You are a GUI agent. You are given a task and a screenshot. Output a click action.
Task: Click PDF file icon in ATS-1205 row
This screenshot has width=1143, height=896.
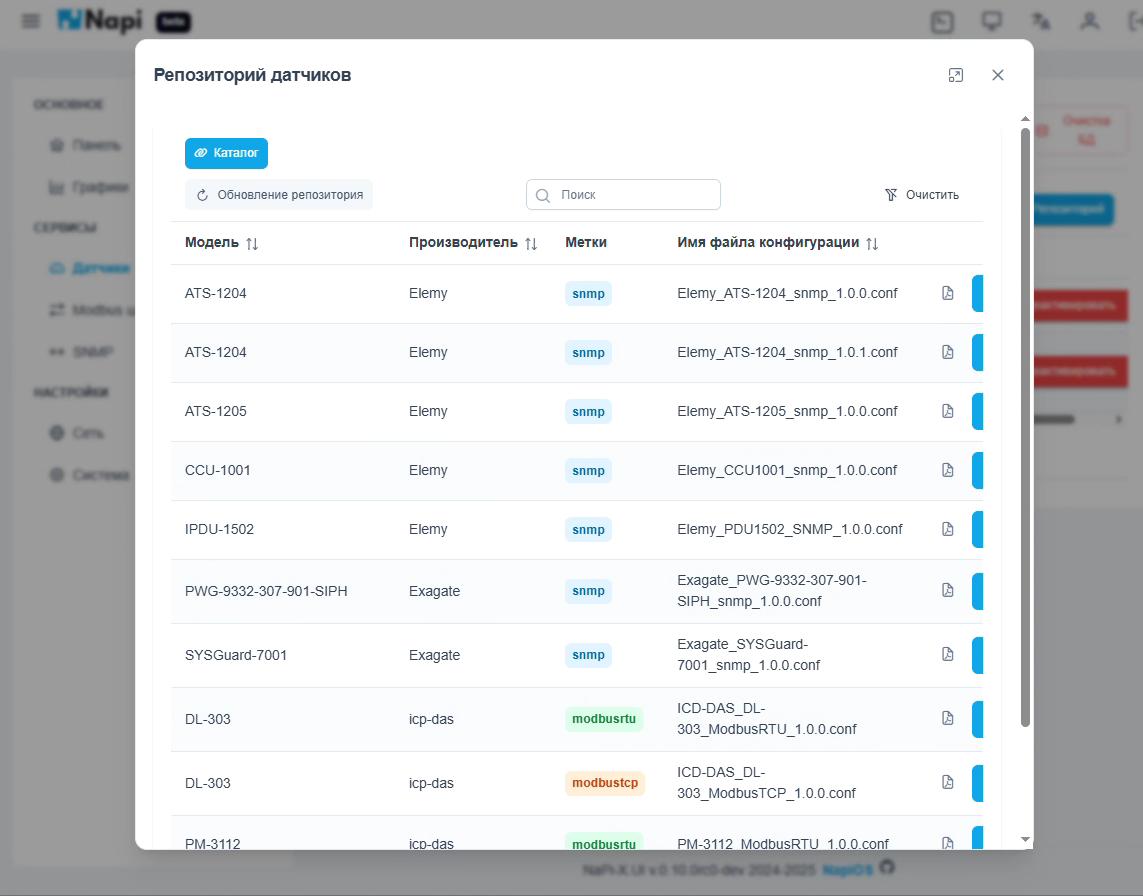click(x=947, y=411)
